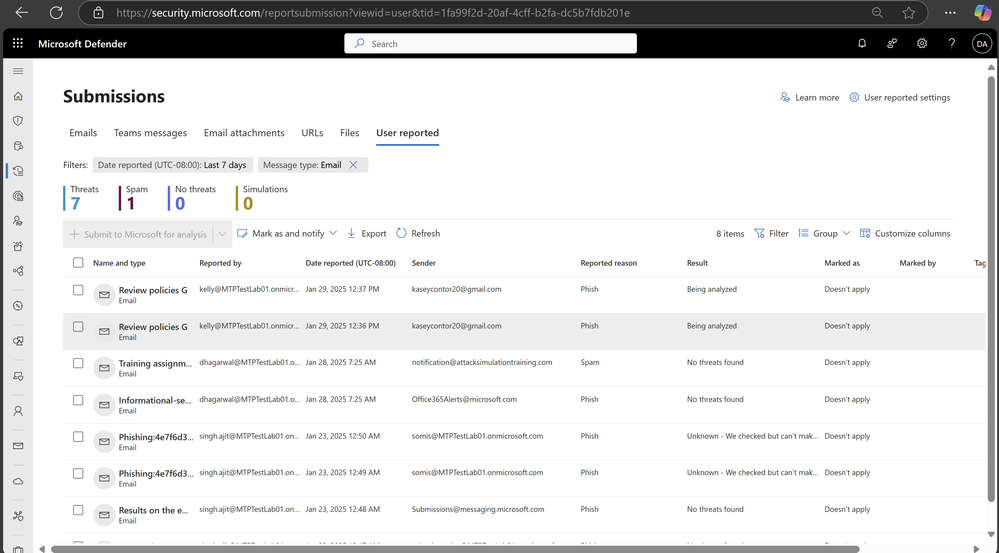This screenshot has width=999, height=553.
Task: Click the Defender Search box
Action: 491,43
